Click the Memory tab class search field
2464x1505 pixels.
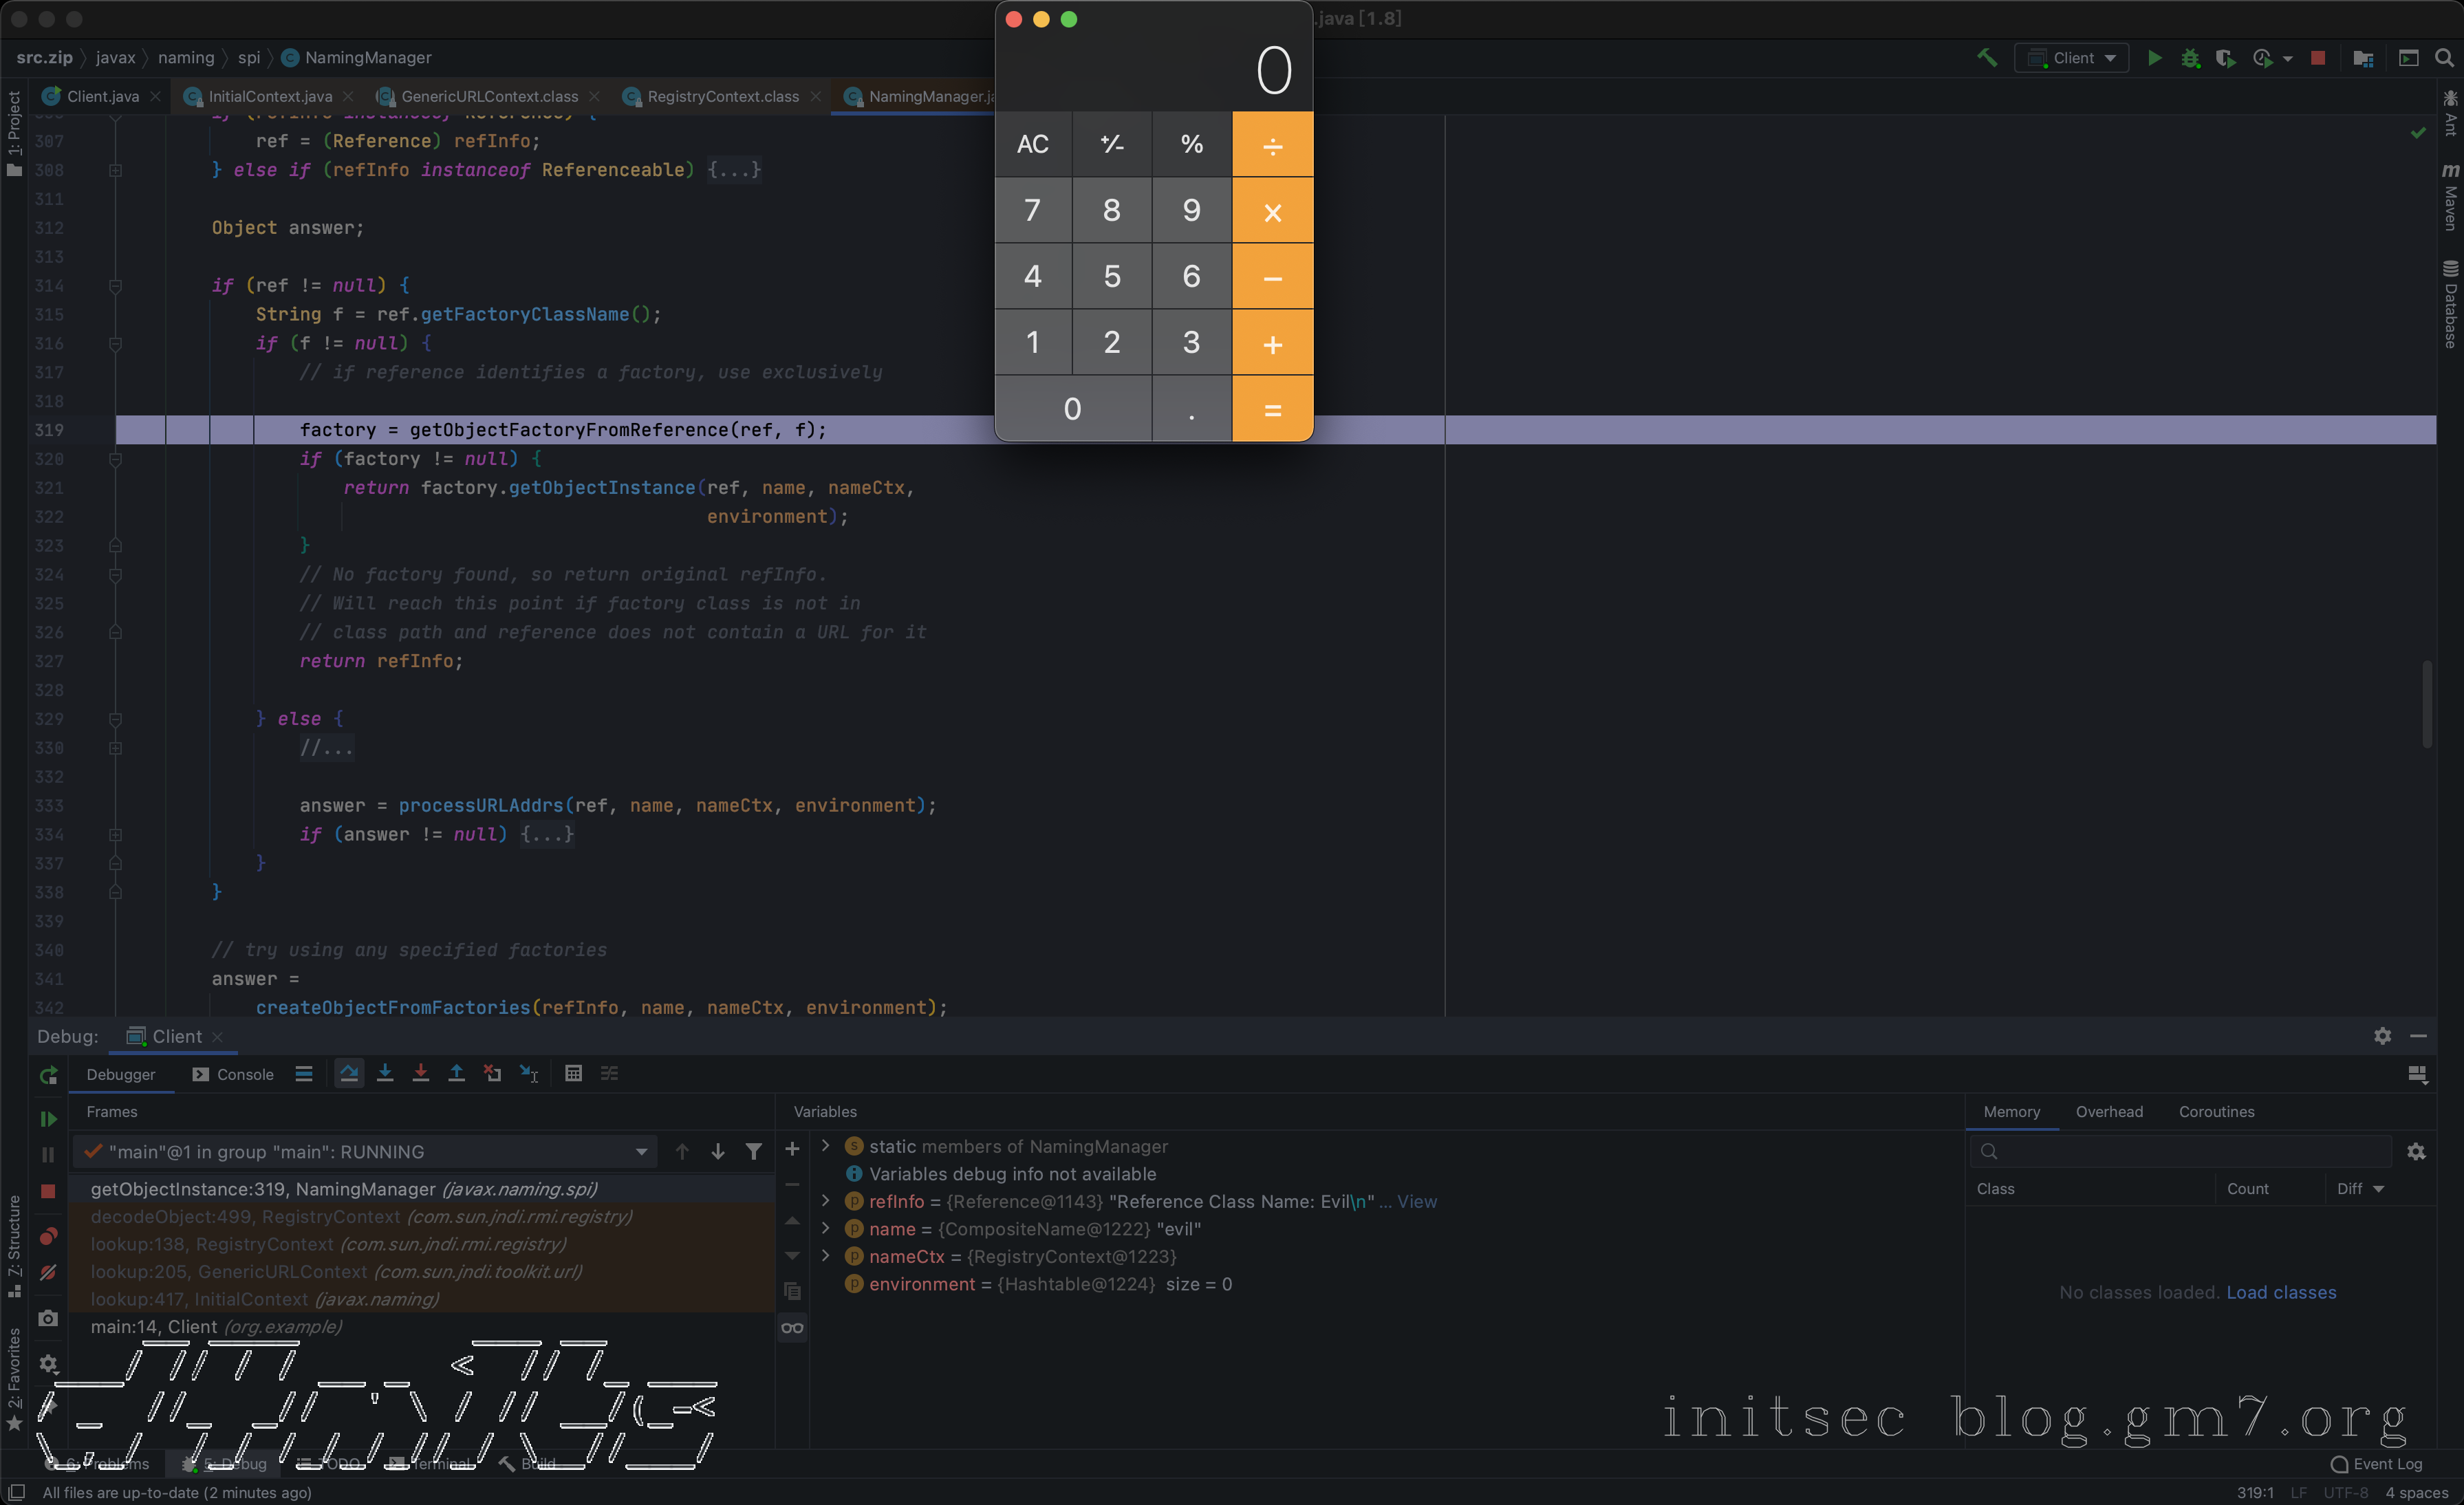[x=2180, y=1152]
